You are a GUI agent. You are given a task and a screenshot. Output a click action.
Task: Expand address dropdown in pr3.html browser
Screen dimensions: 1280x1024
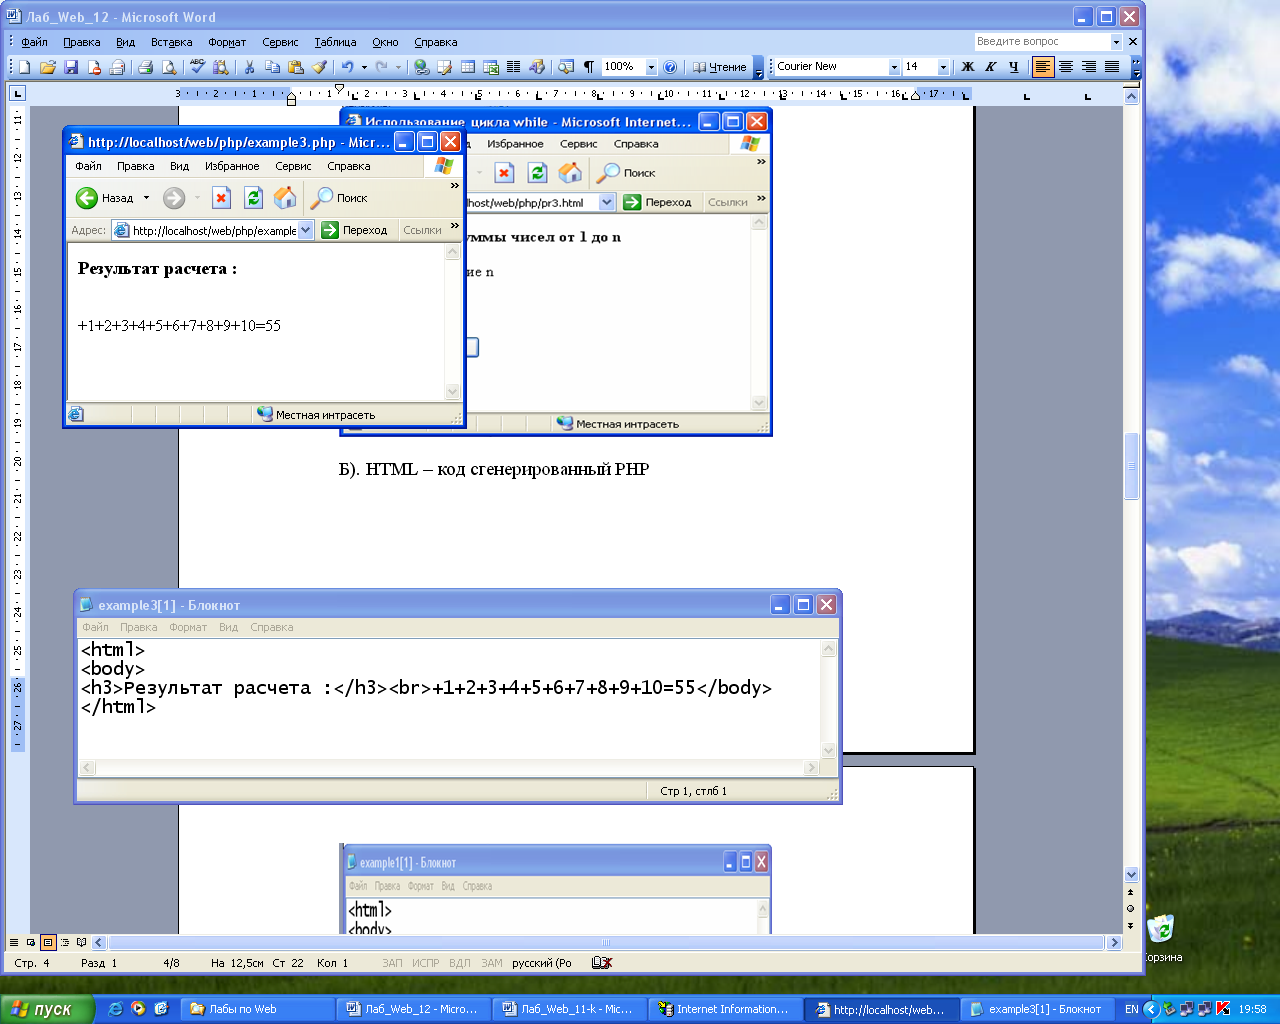click(606, 202)
